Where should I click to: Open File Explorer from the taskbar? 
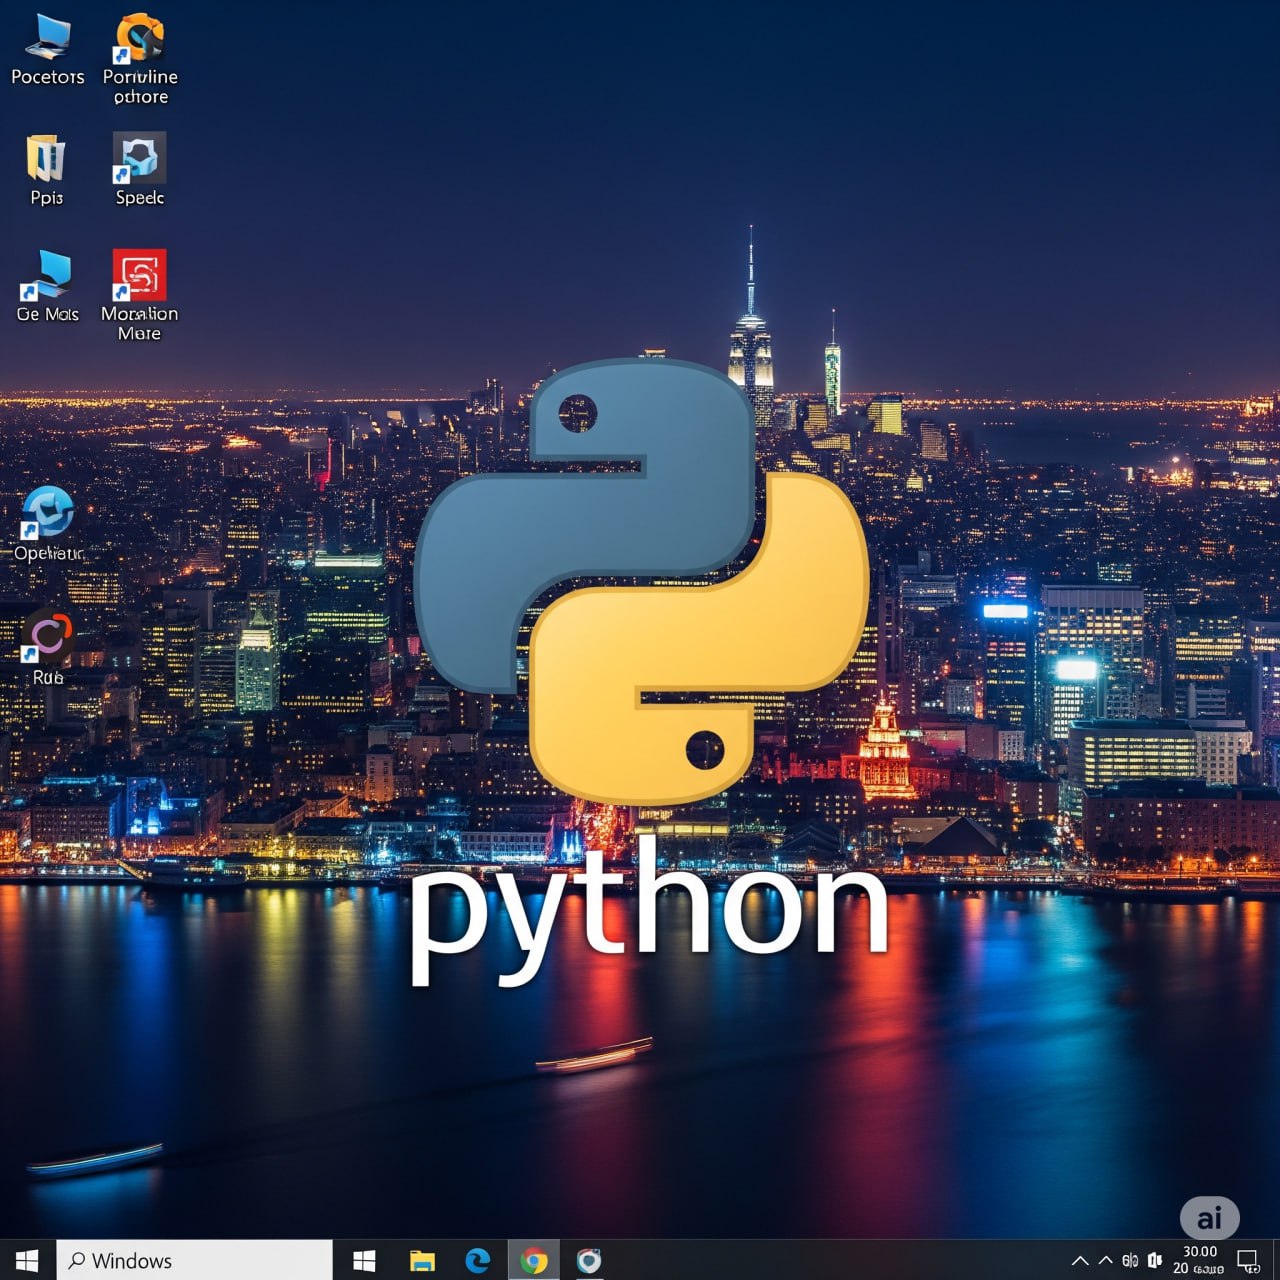(422, 1260)
